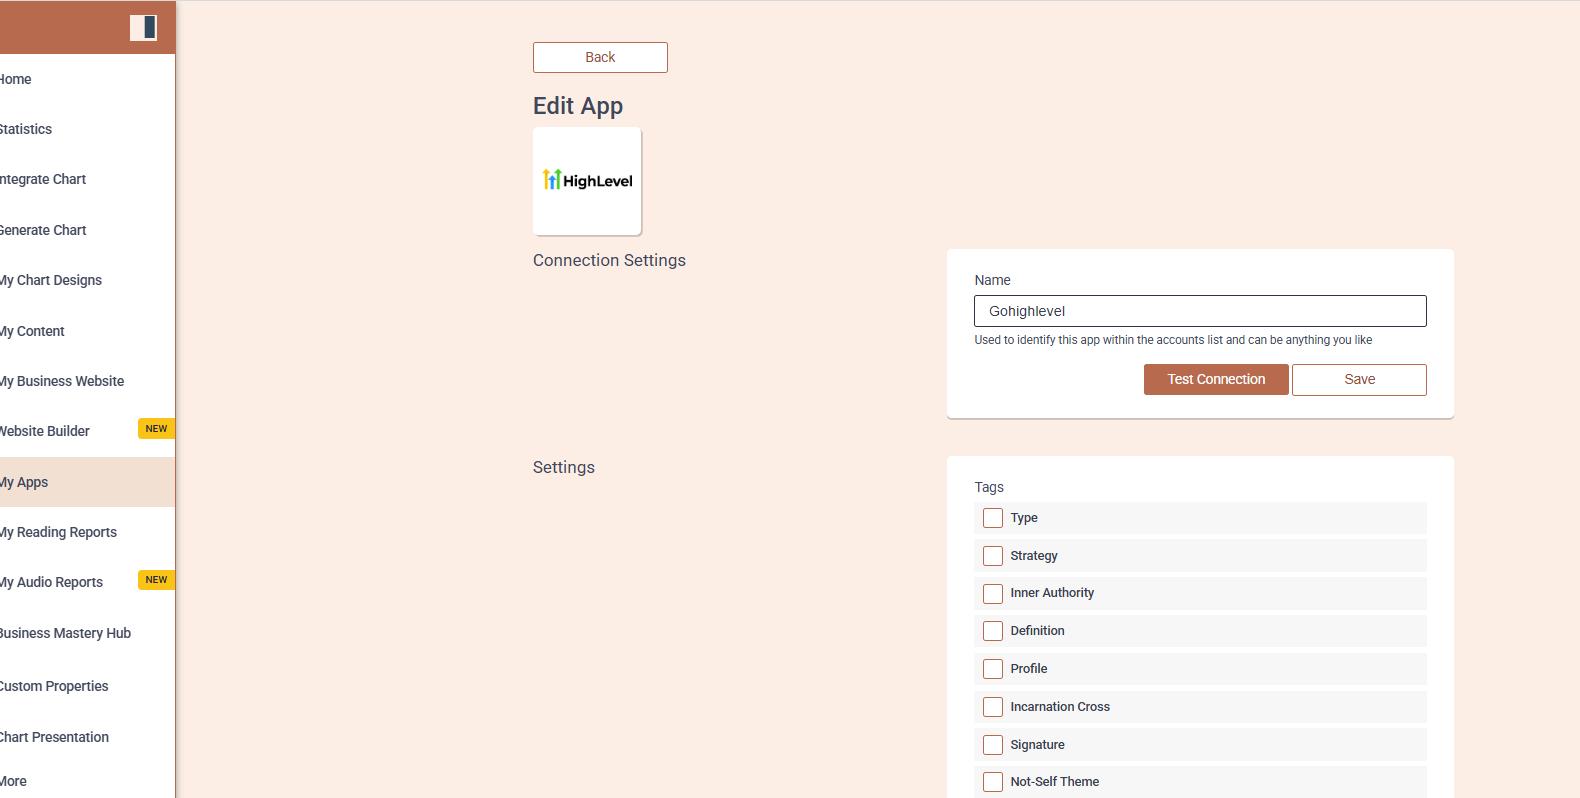Viewport: 1580px width, 798px height.
Task: Expand the More sidebar item
Action: (x=13, y=781)
